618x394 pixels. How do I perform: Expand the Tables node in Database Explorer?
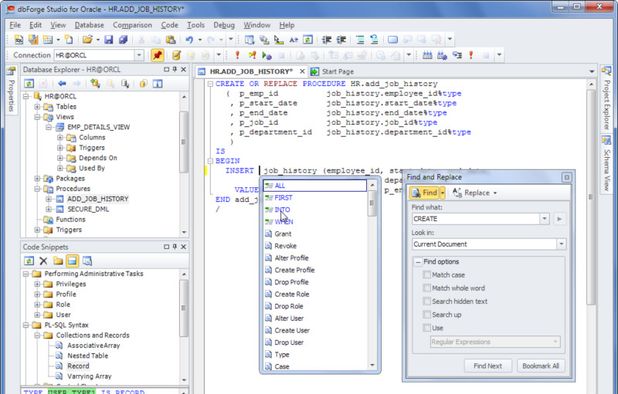coord(37,107)
